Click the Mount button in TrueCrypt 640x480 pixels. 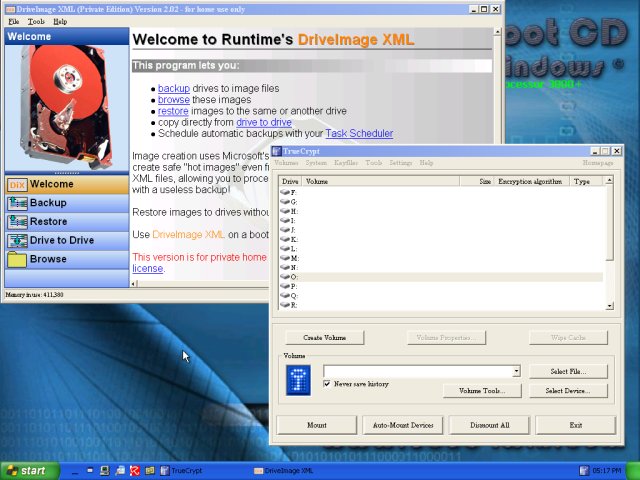coord(317,425)
